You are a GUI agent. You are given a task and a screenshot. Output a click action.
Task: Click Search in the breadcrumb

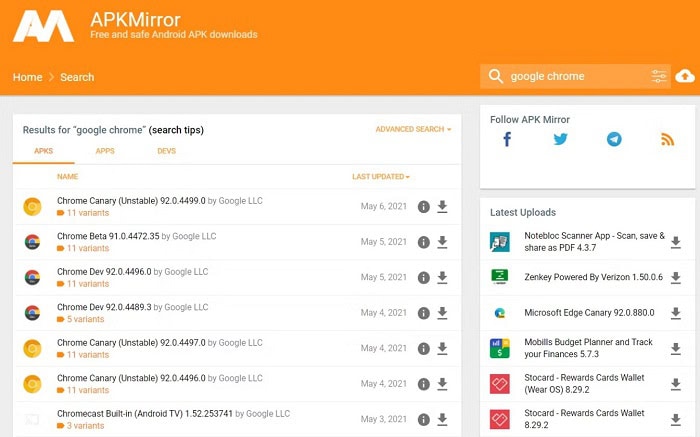click(77, 77)
